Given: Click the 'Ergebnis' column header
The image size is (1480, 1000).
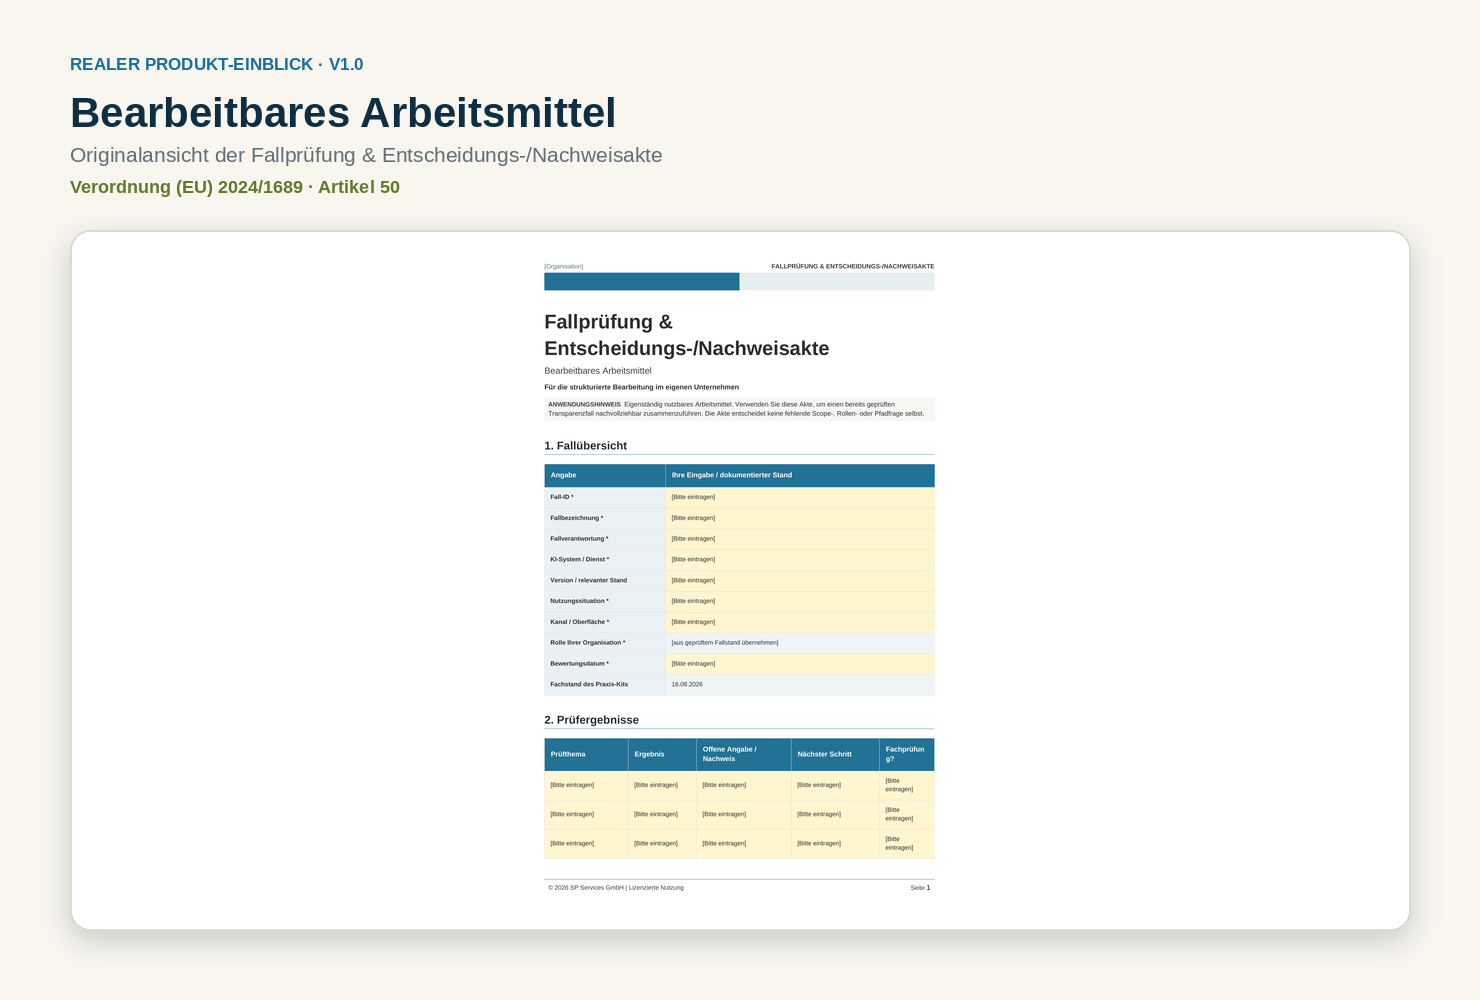Looking at the screenshot, I should point(662,755).
